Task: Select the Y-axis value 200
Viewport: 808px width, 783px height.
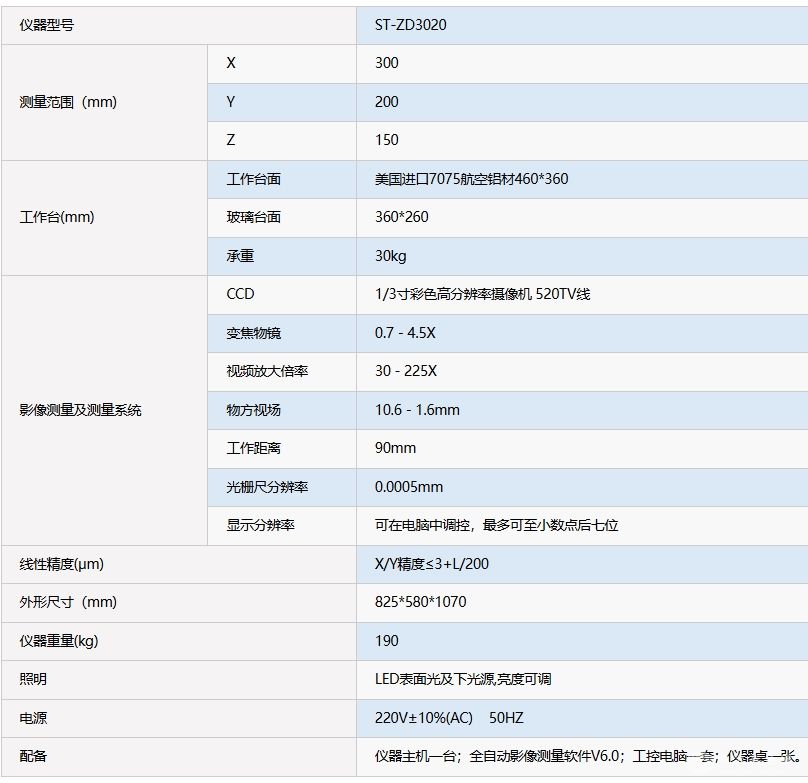Action: pyautogui.click(x=387, y=102)
